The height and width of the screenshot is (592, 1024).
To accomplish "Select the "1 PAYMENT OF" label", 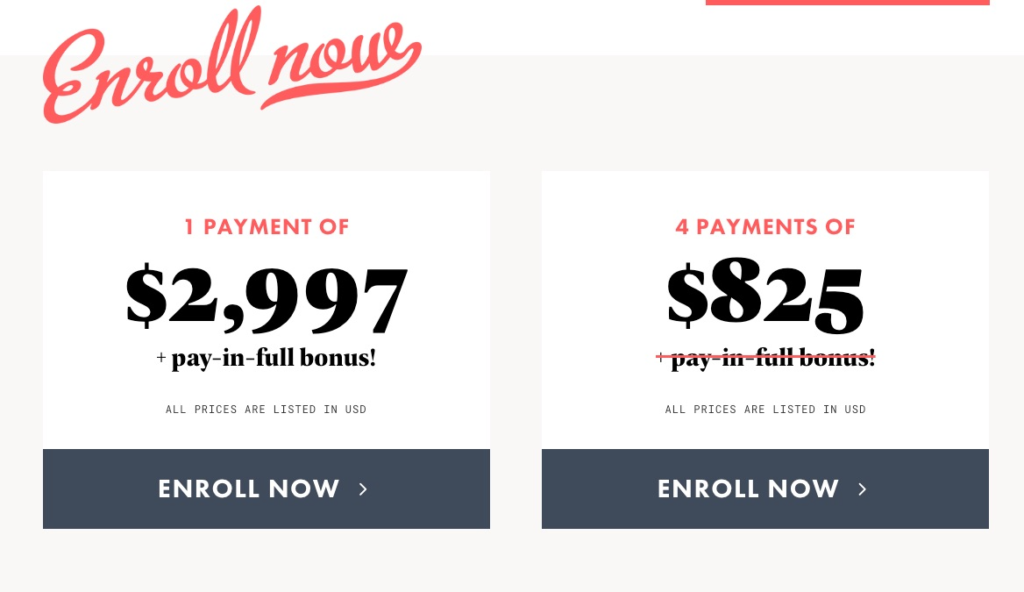I will click(266, 227).
